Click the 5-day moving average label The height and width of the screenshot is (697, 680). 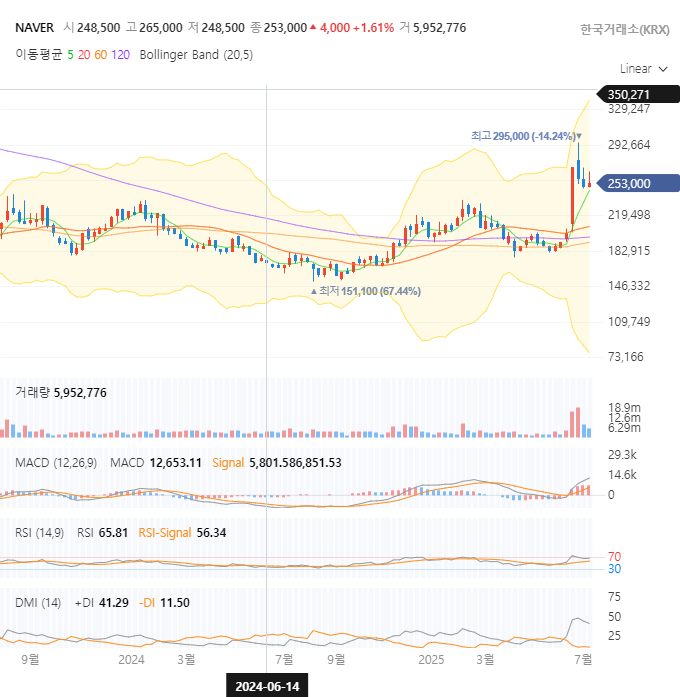(x=70, y=55)
